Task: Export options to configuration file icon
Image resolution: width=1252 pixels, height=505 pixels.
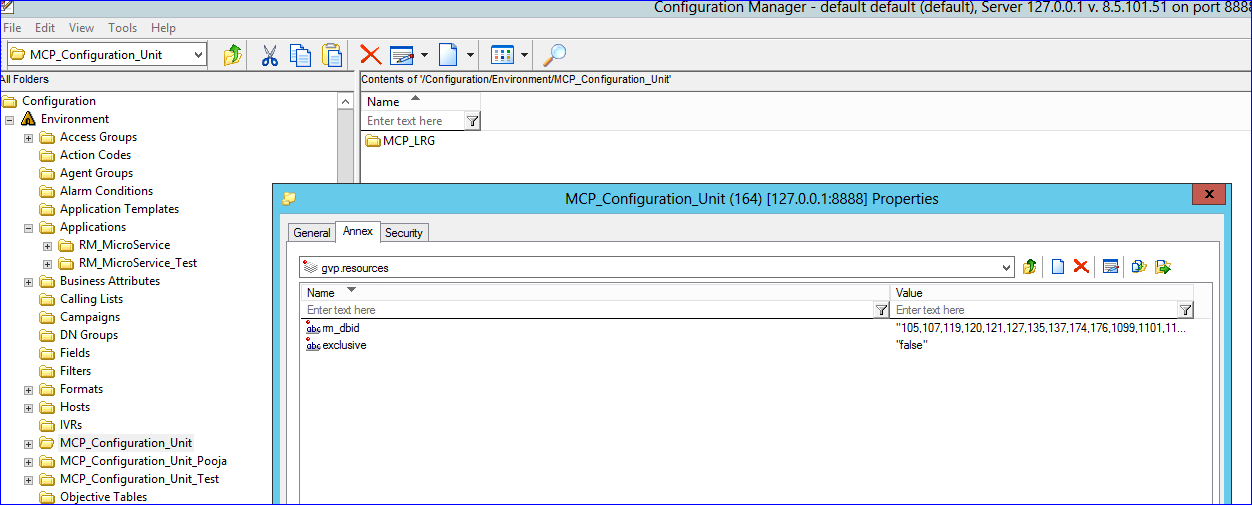Action: [x=1162, y=267]
